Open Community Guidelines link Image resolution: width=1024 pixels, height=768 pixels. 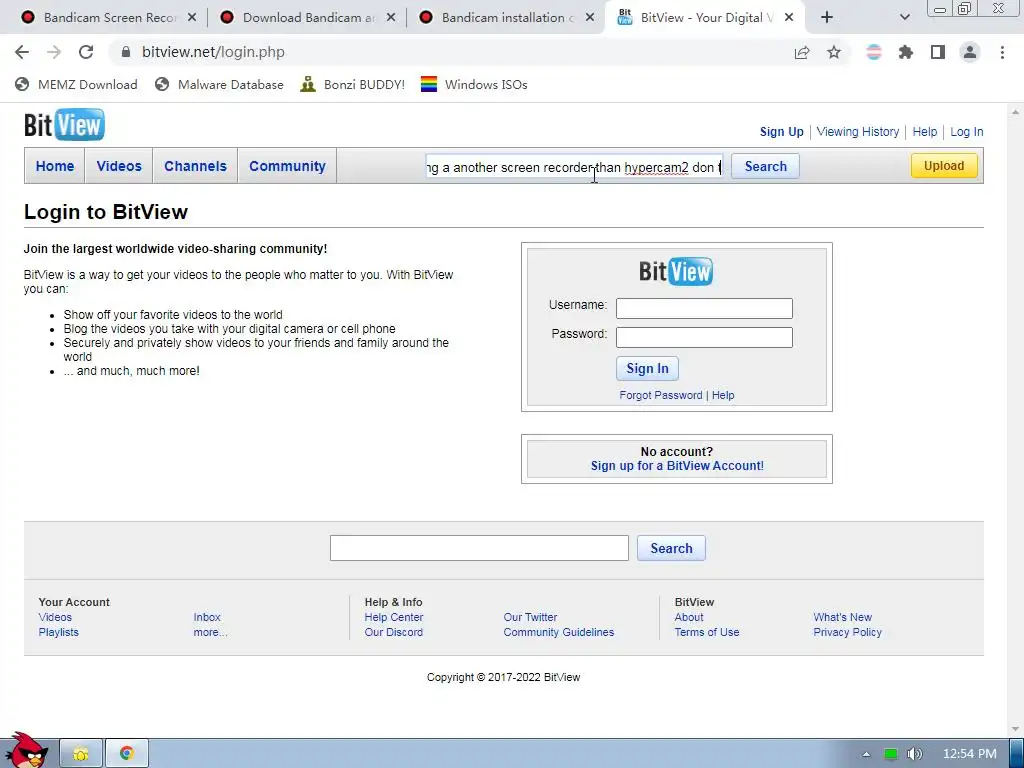point(559,632)
